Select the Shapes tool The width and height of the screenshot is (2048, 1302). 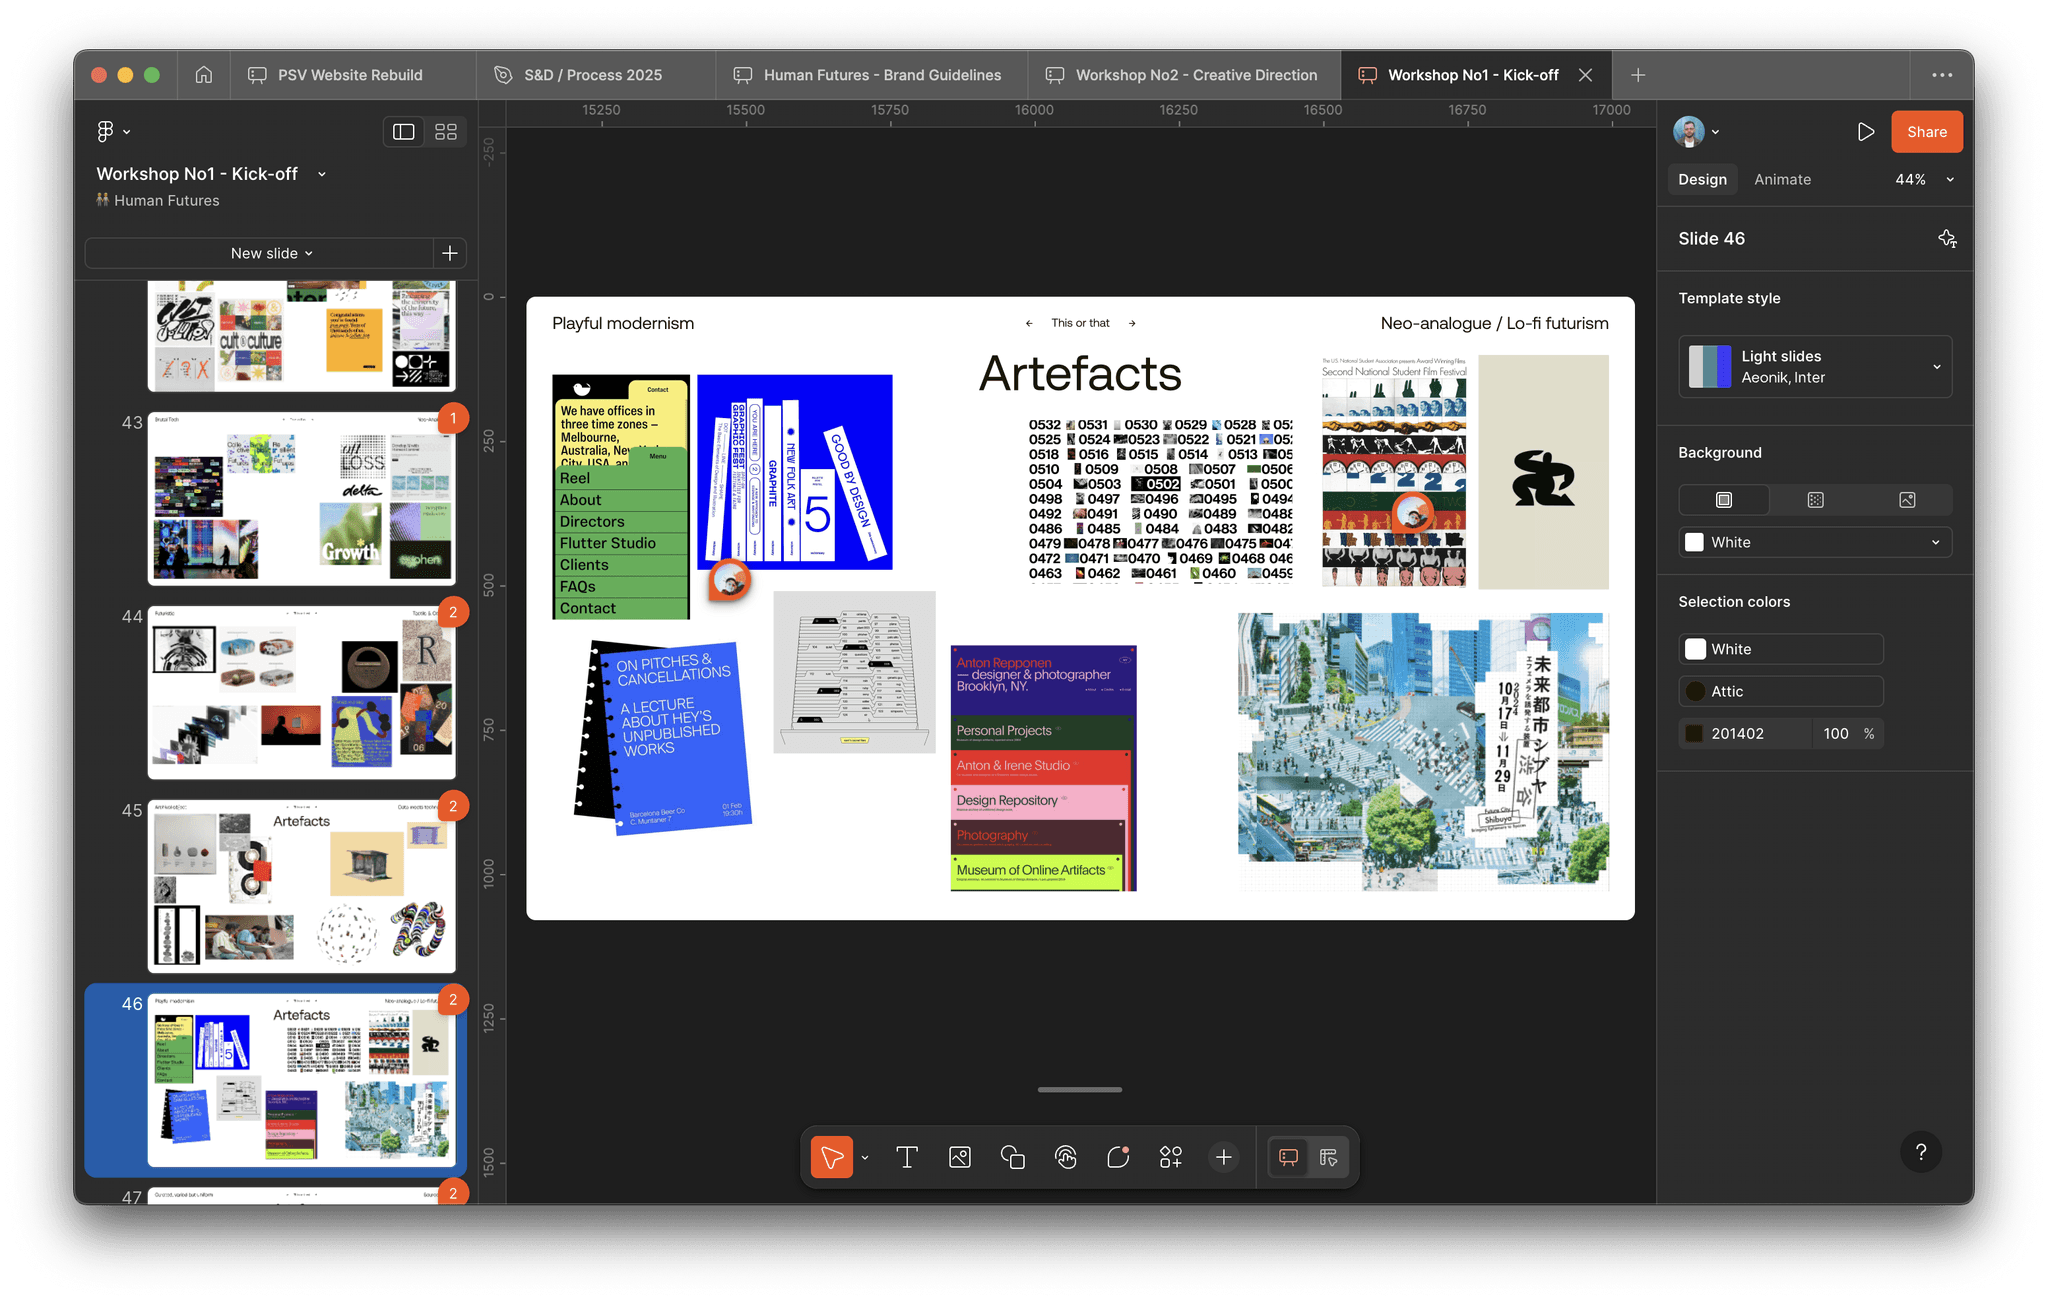point(1013,1157)
